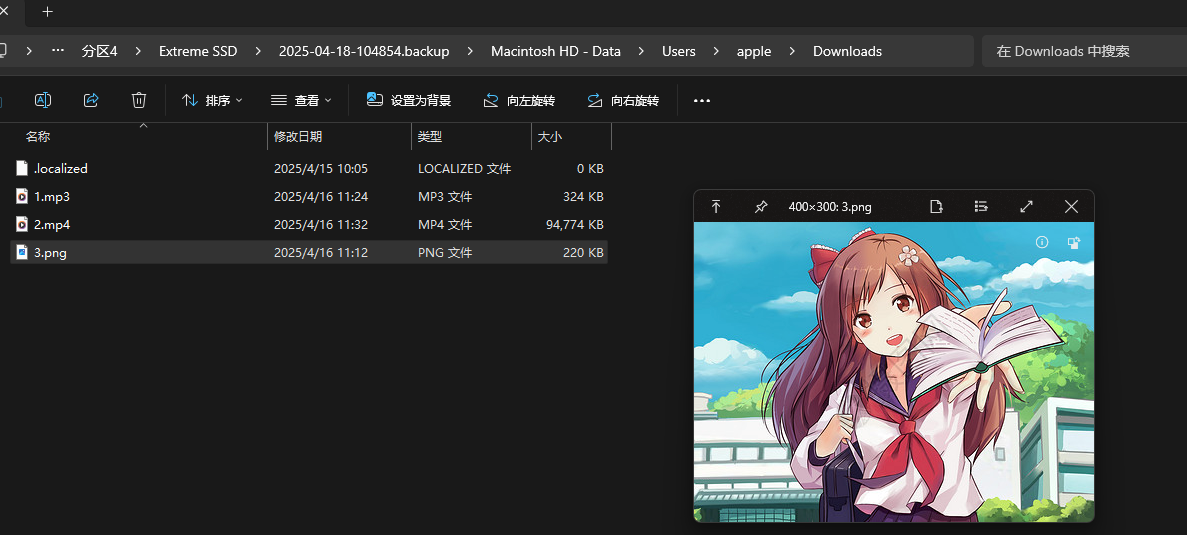1187x535 pixels.
Task: Click the copy-image icon beside info icon
Action: pos(1073,242)
